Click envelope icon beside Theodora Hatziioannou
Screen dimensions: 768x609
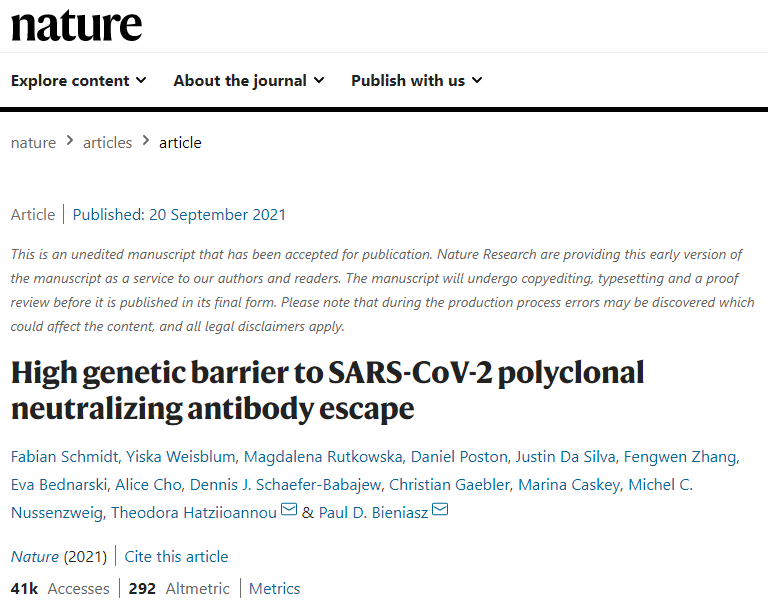289,510
